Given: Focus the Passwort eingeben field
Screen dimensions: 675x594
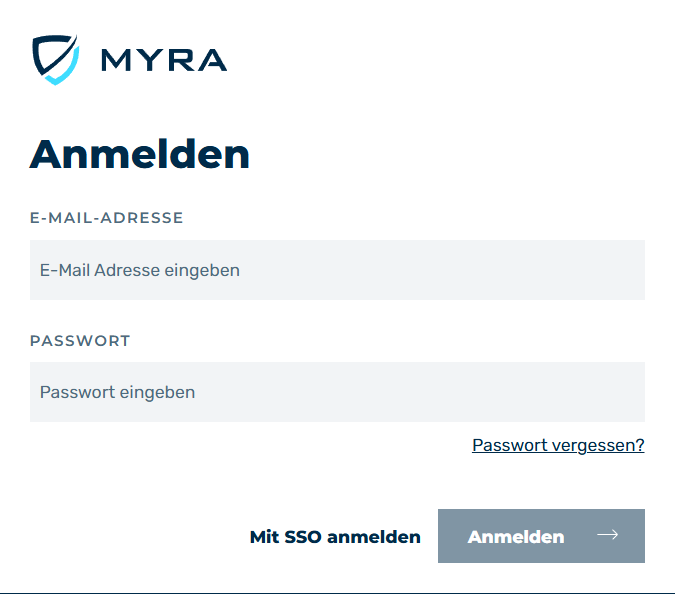Looking at the screenshot, I should [337, 392].
